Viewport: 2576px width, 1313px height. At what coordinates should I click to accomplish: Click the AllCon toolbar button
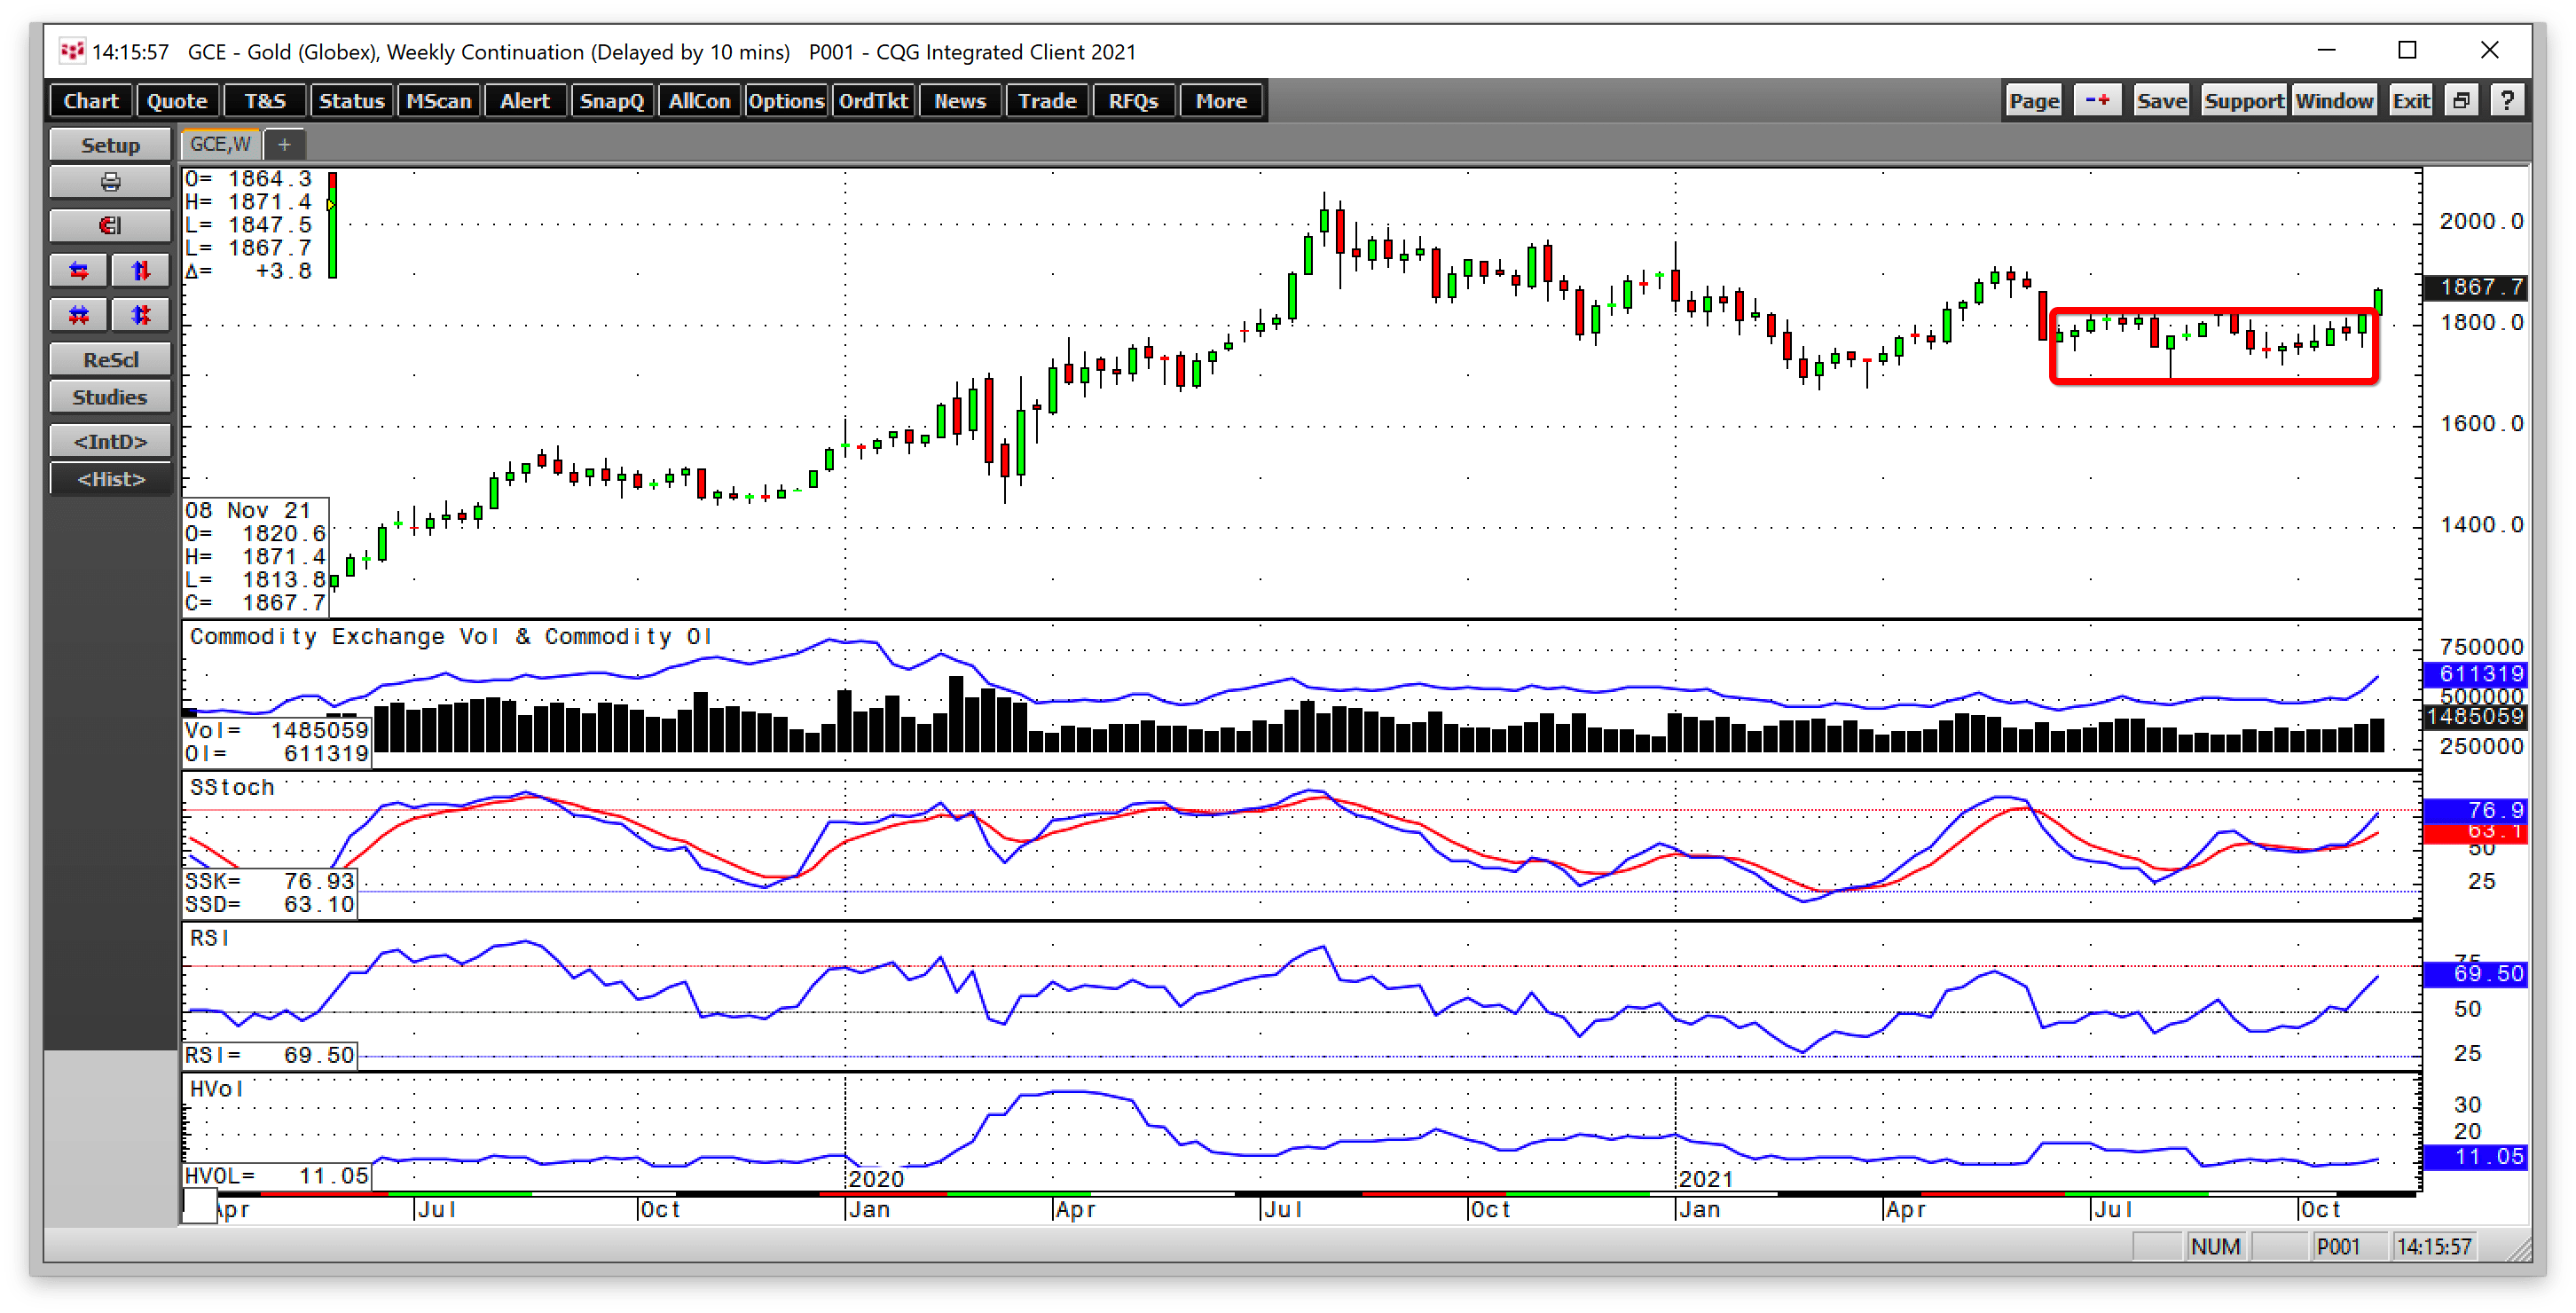pyautogui.click(x=699, y=101)
